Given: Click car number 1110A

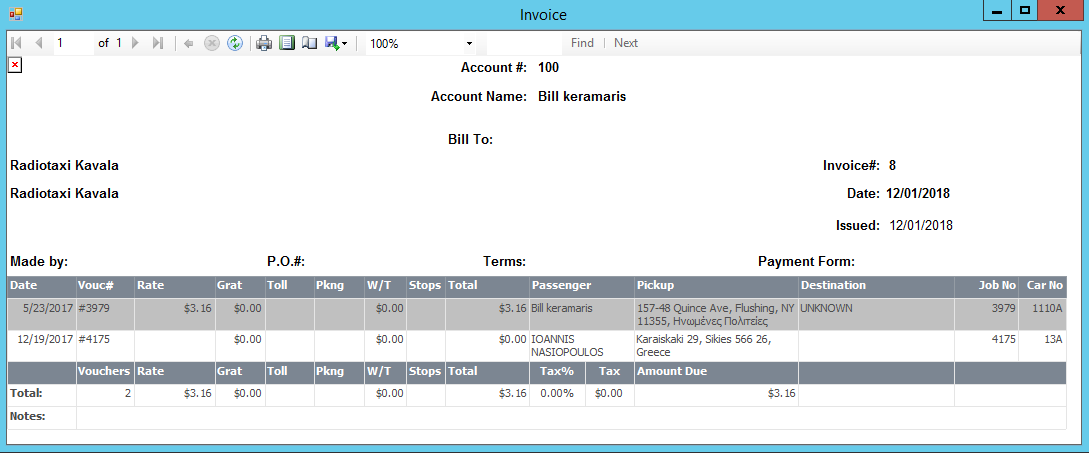Looking at the screenshot, I should click(x=1042, y=315).
